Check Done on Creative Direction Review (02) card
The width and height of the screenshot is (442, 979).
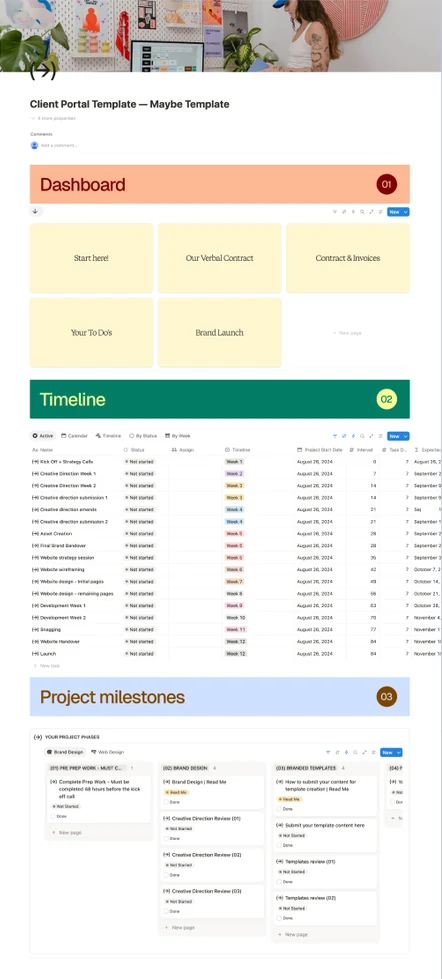(x=166, y=875)
